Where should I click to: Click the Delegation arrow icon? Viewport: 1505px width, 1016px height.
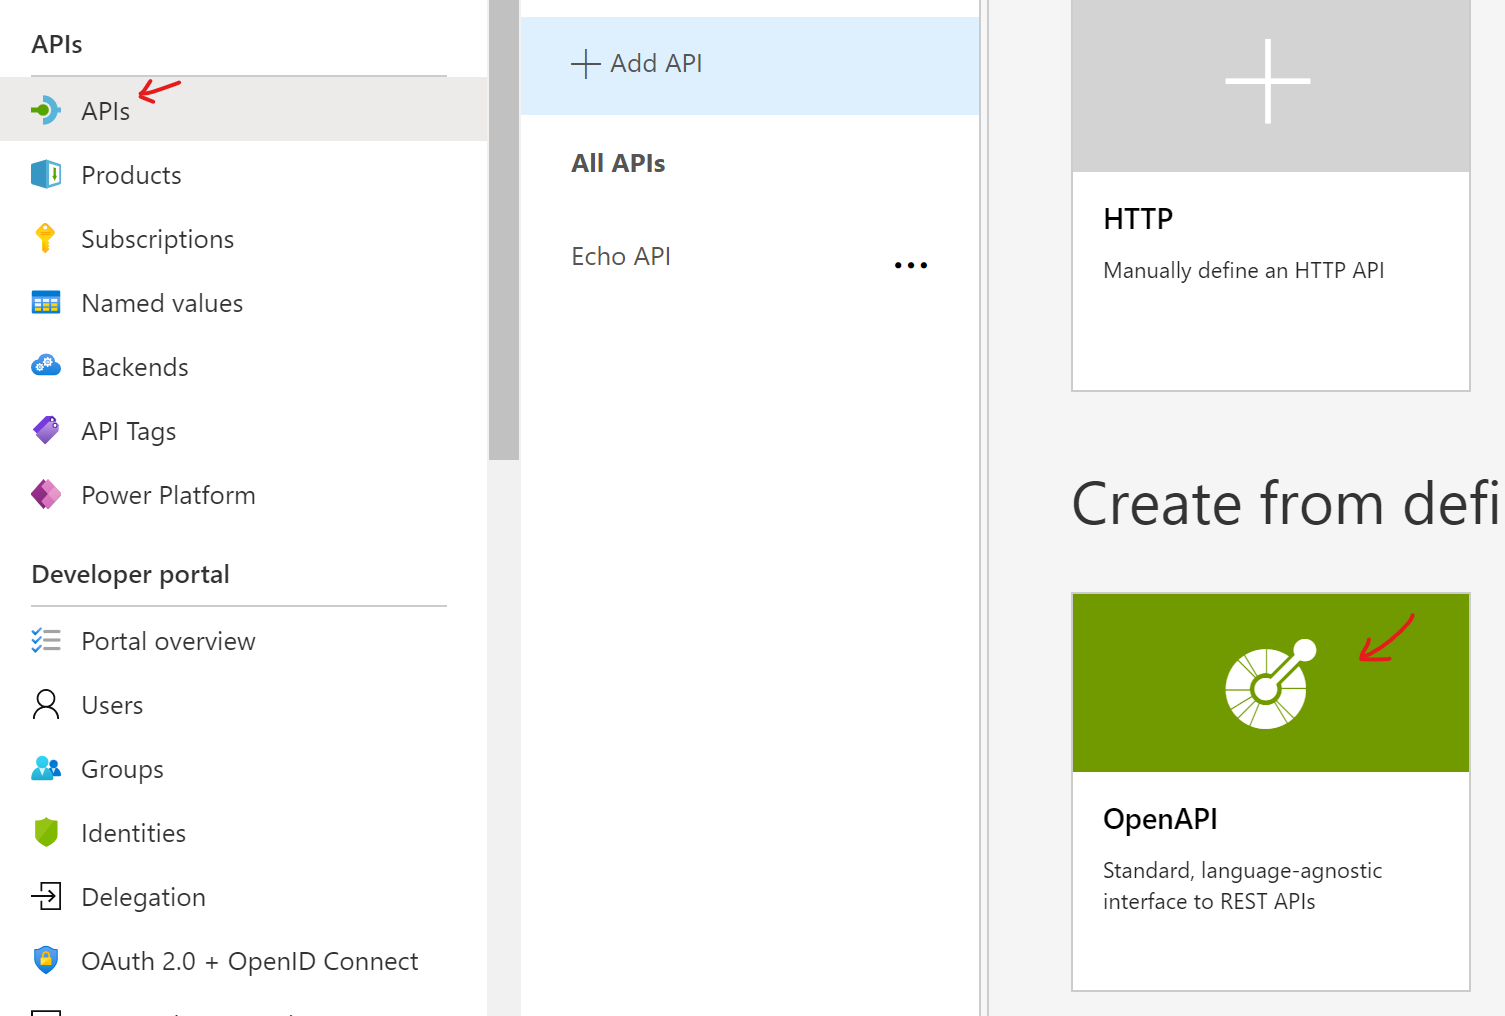pyautogui.click(x=46, y=896)
